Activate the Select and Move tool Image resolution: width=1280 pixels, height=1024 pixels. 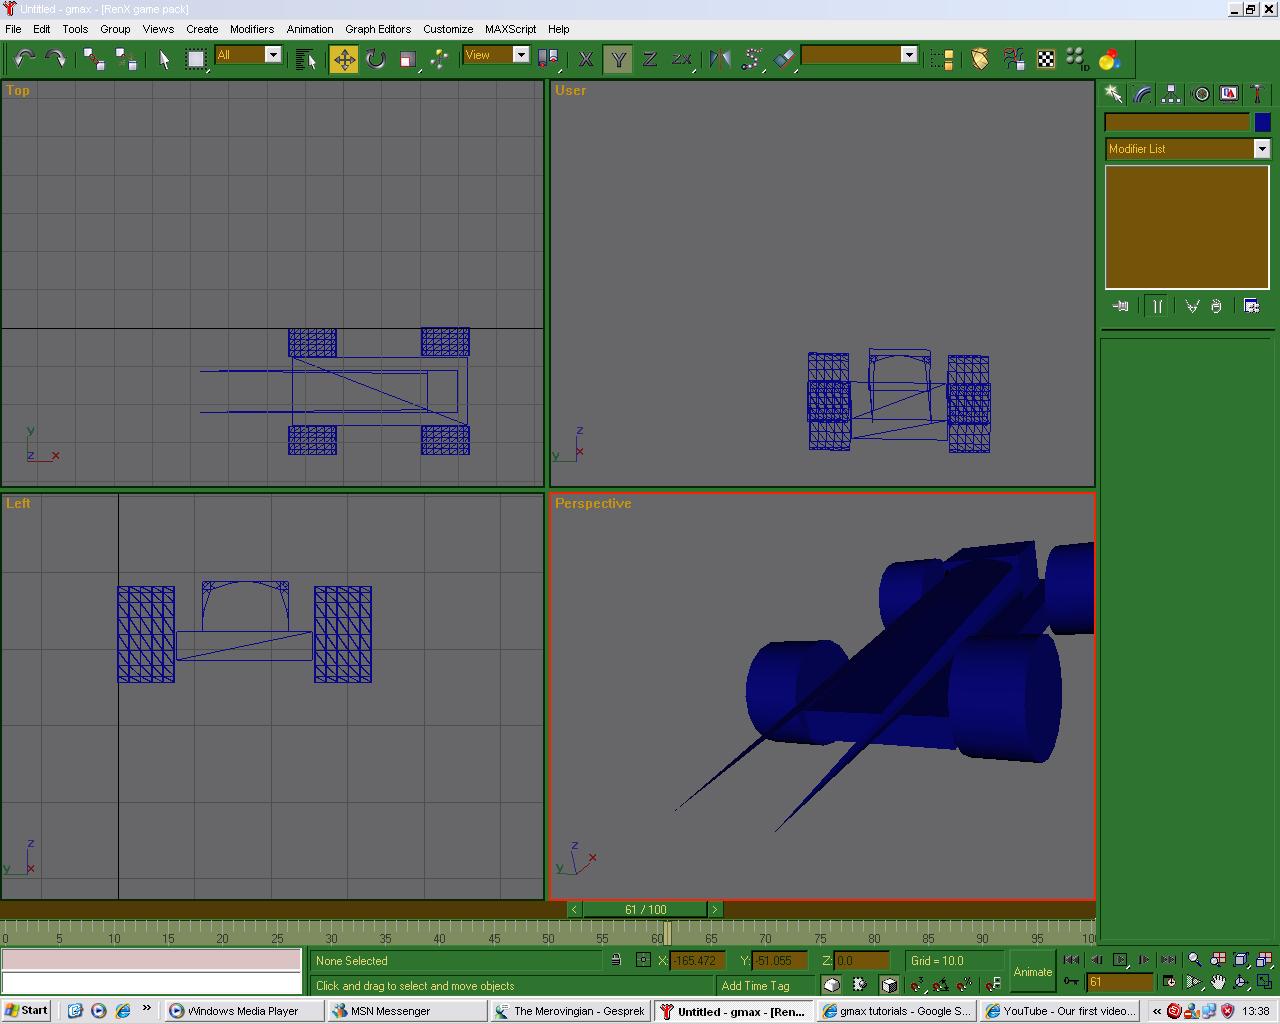(x=344, y=59)
